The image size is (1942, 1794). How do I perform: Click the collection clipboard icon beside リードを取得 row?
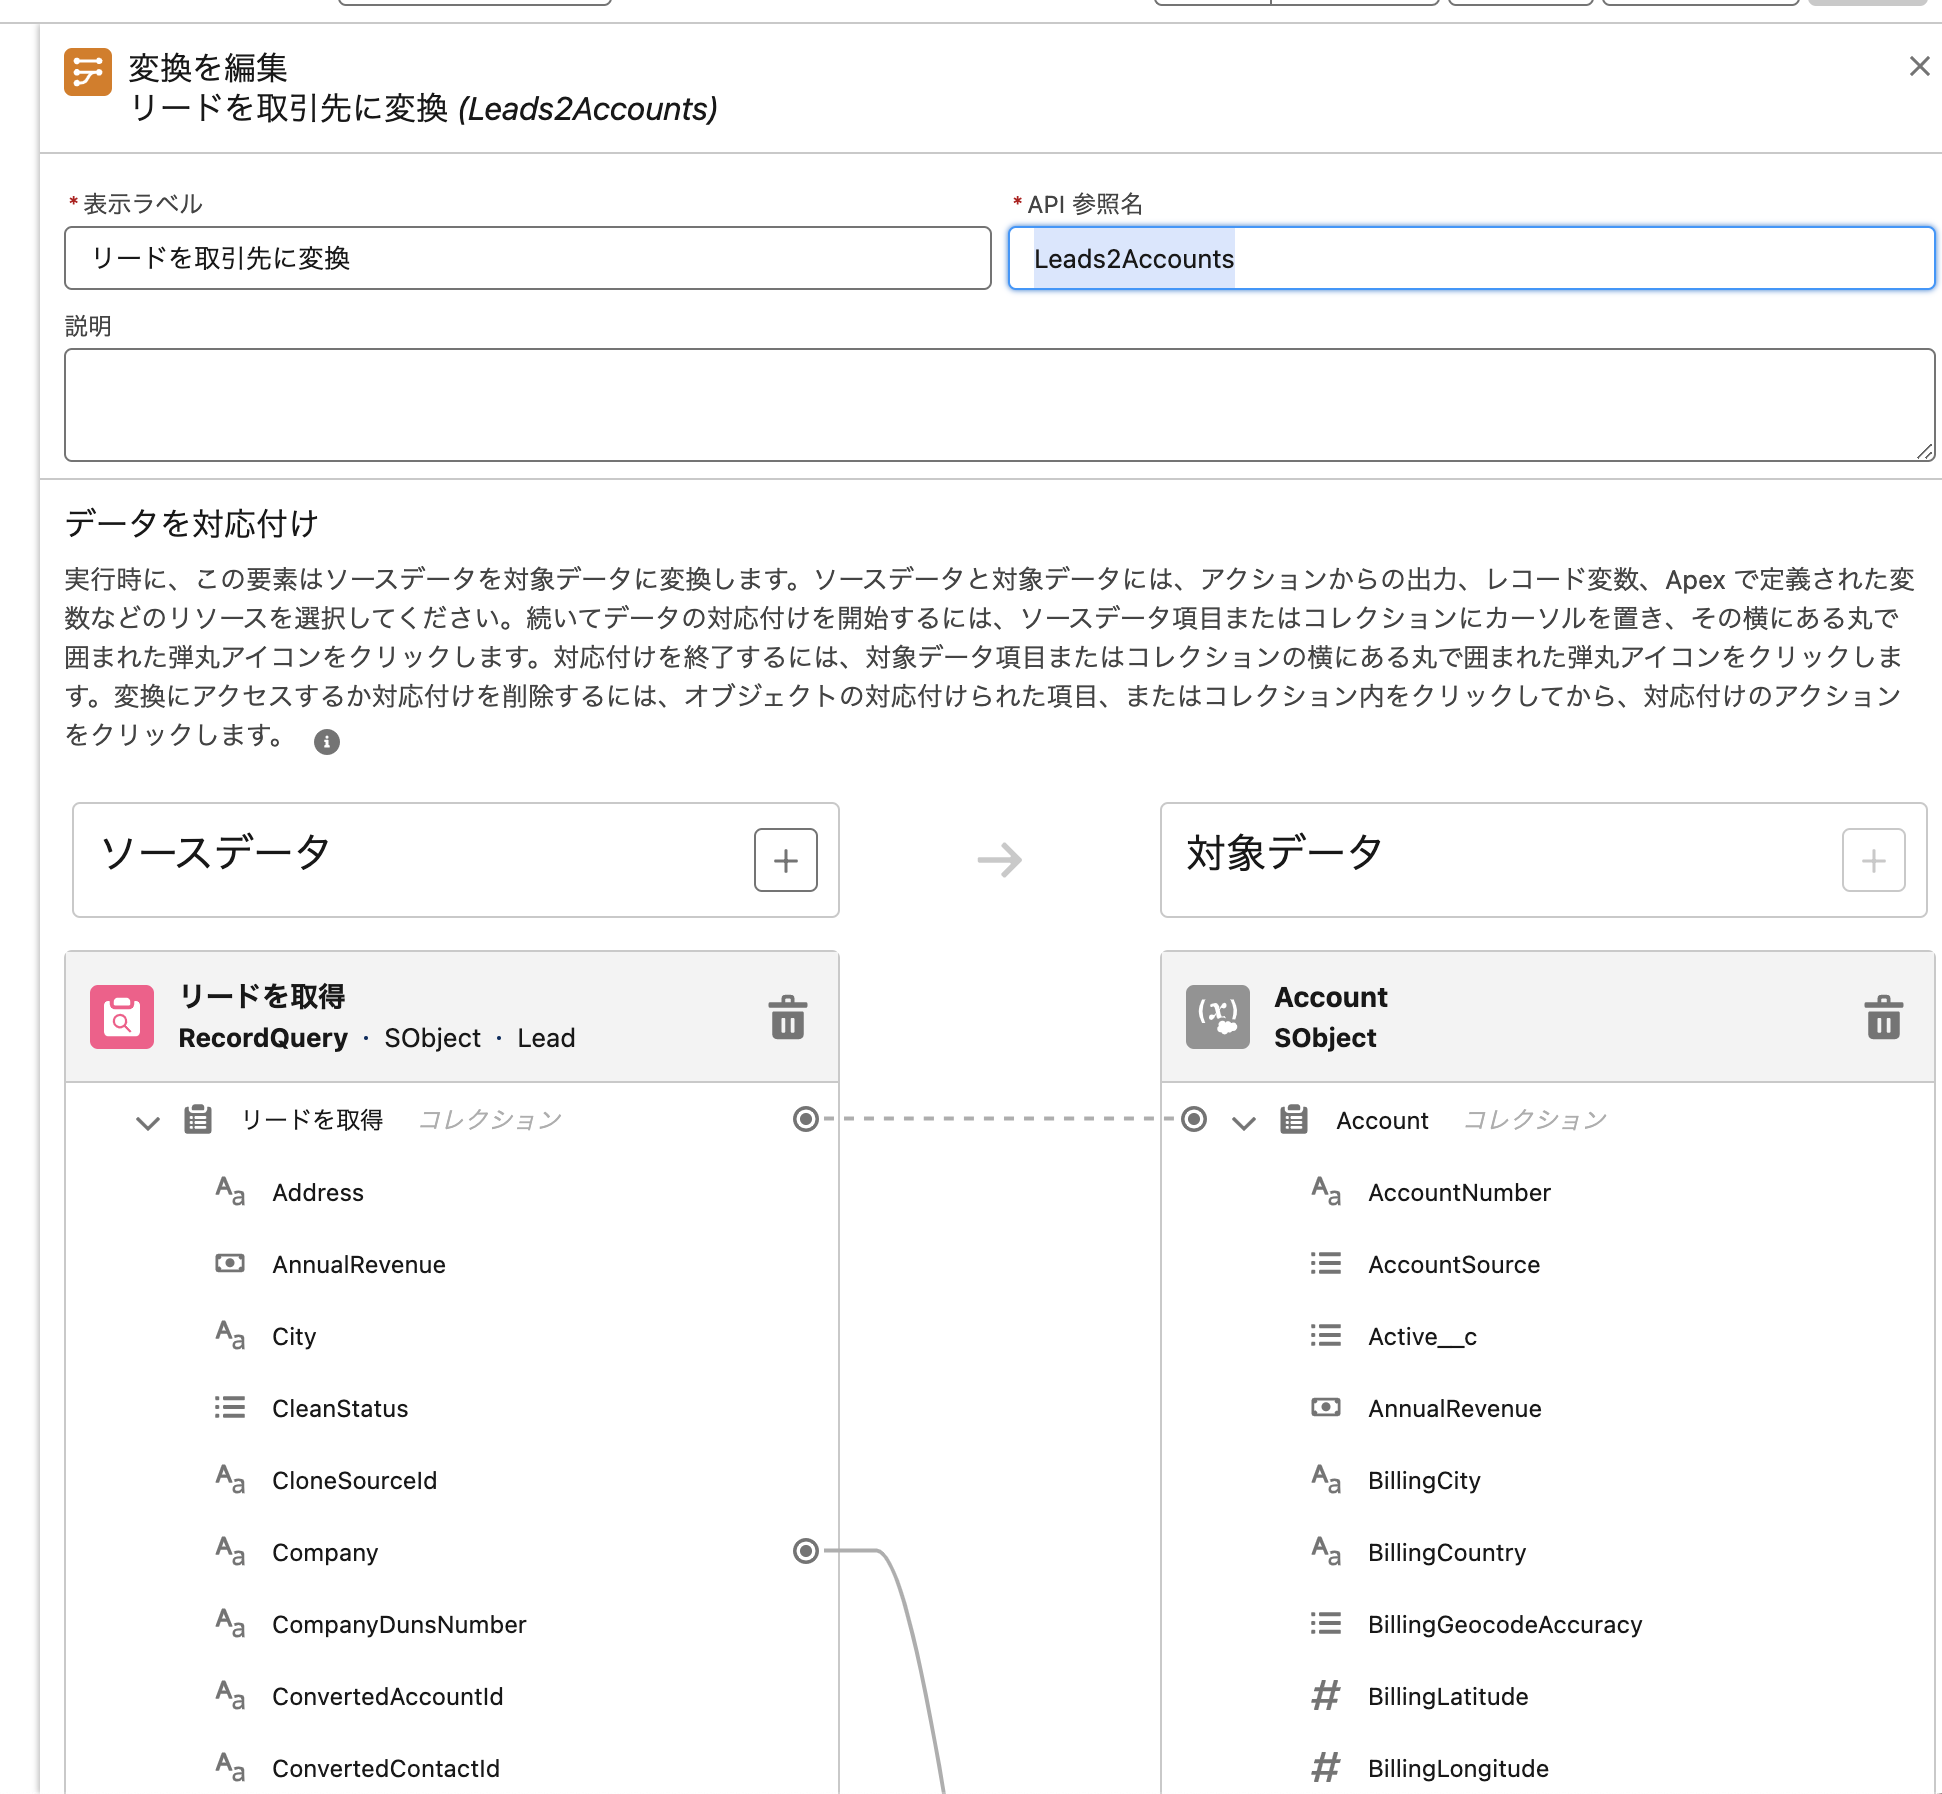click(198, 1119)
